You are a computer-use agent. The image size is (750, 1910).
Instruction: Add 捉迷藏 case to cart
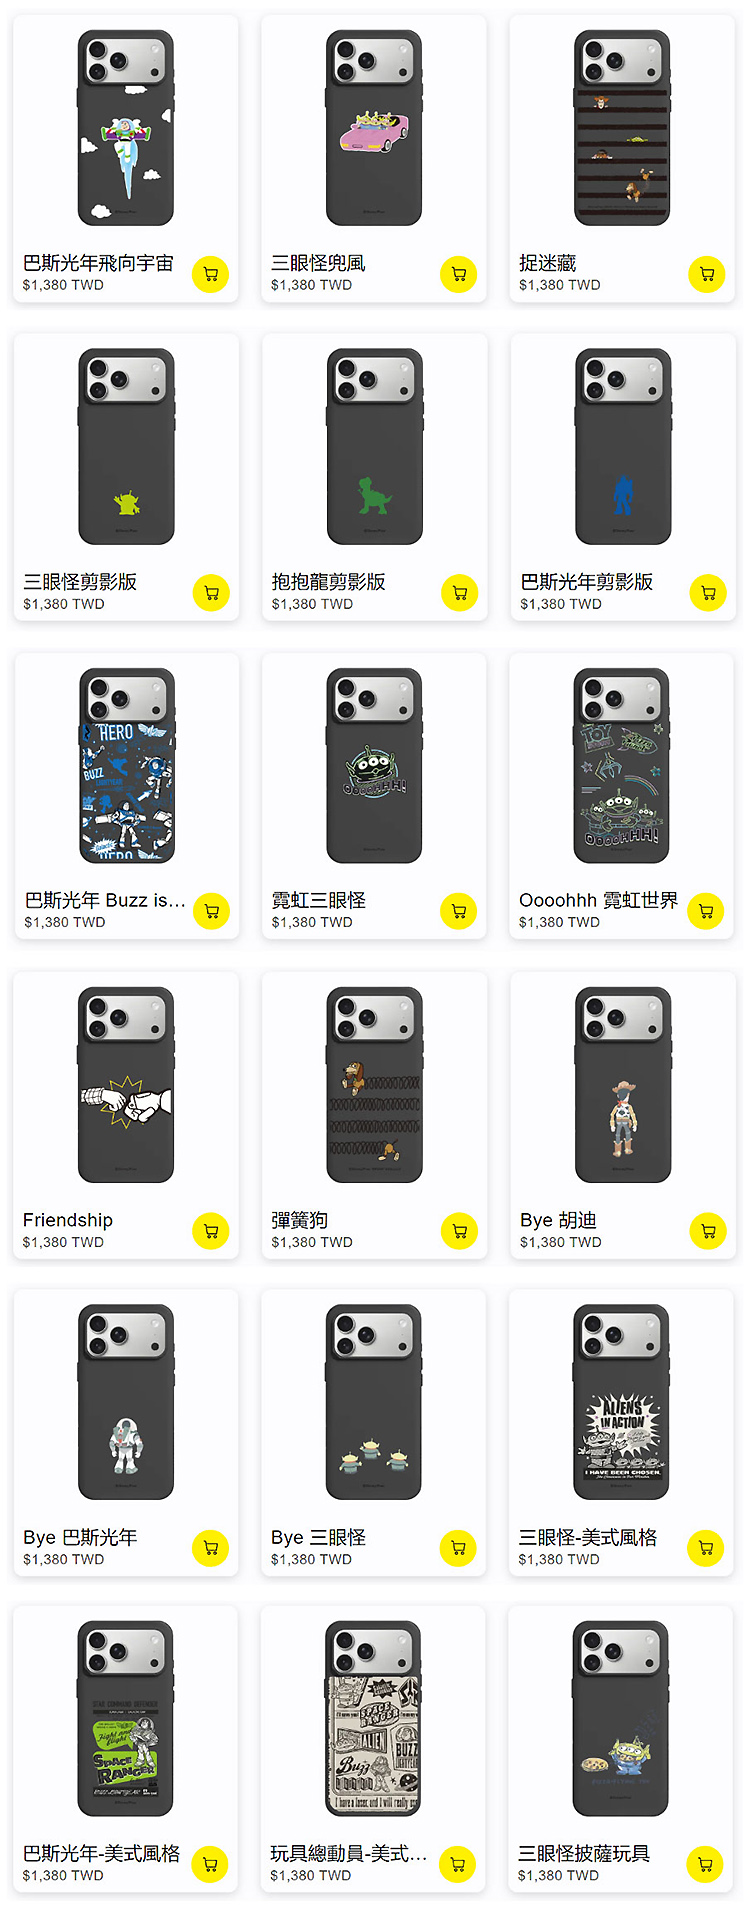(x=707, y=274)
